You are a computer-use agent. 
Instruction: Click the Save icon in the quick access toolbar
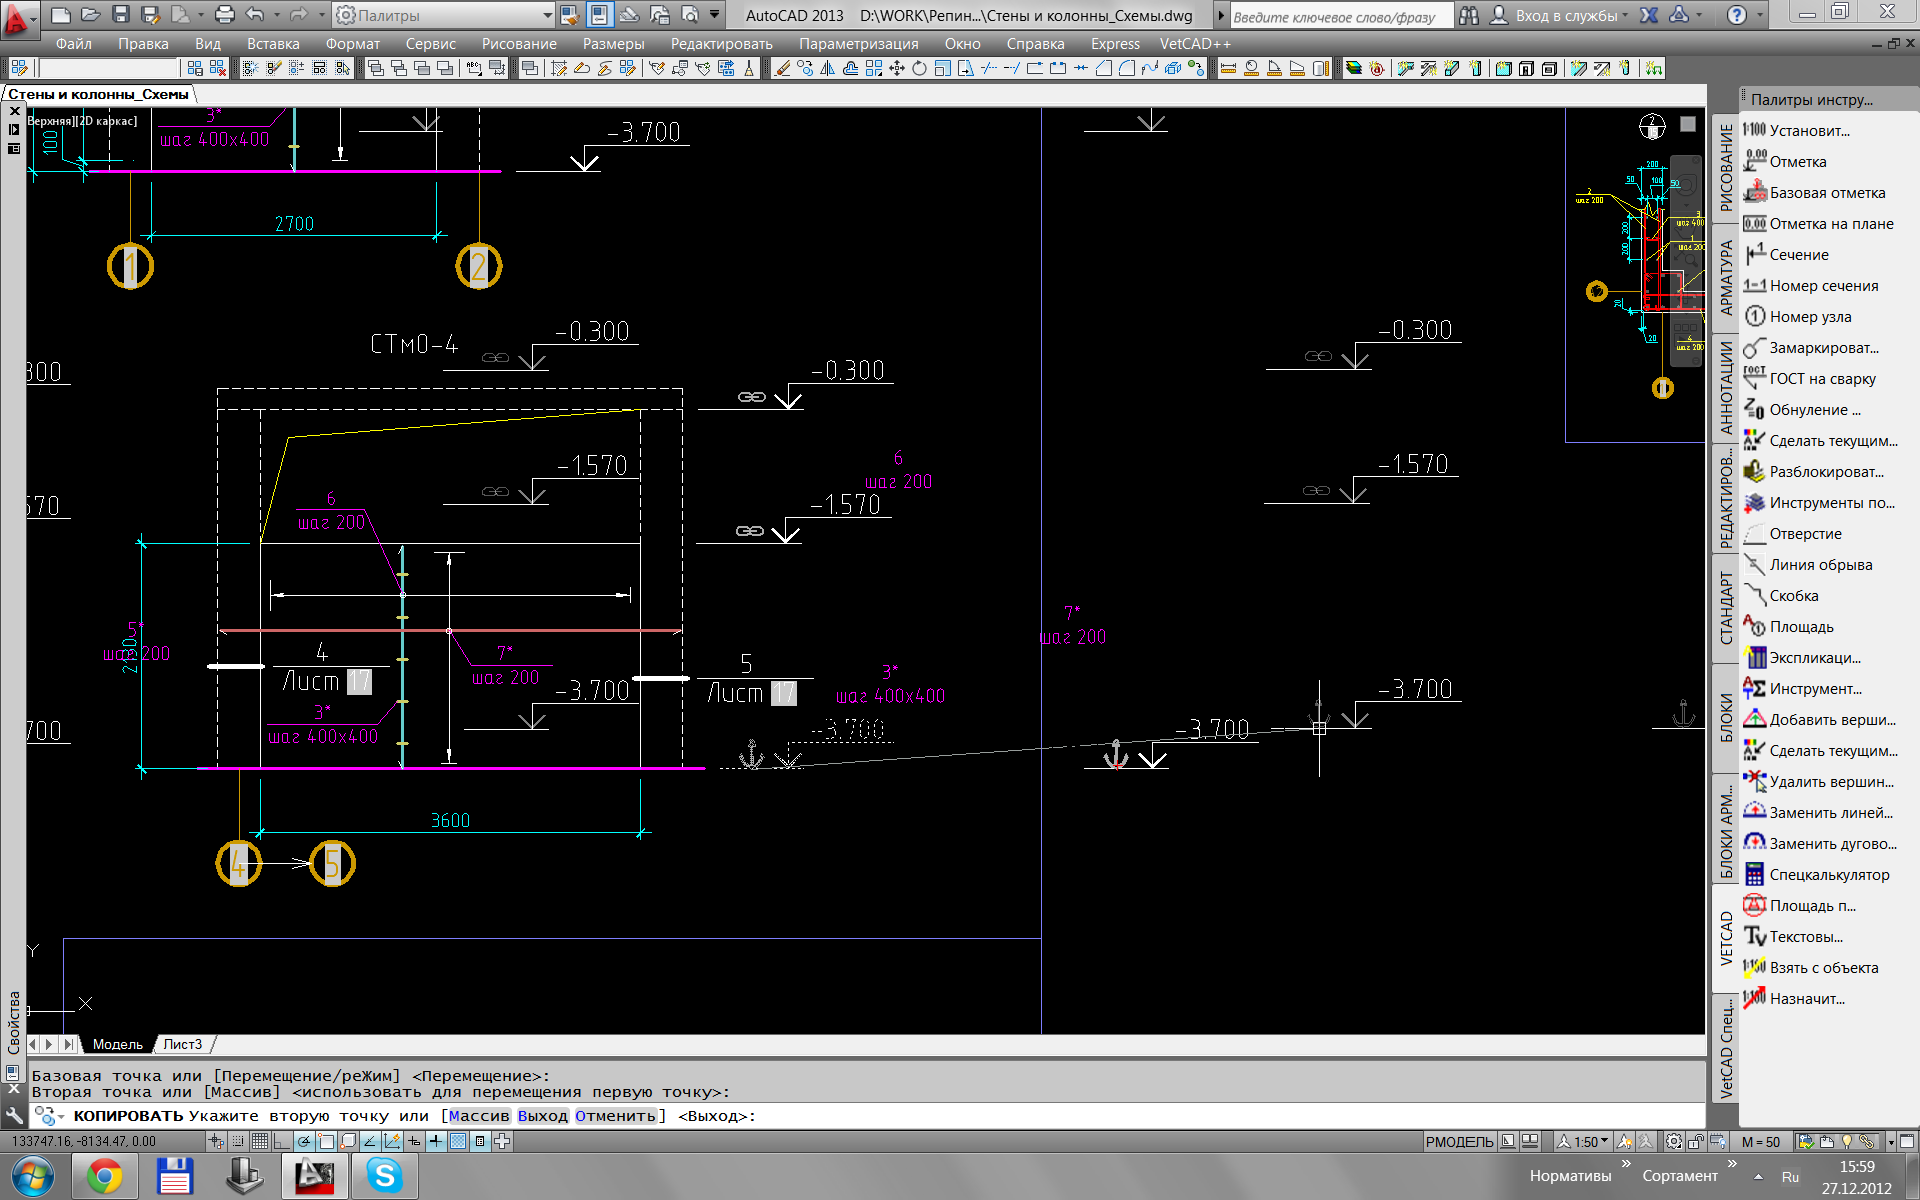click(120, 15)
